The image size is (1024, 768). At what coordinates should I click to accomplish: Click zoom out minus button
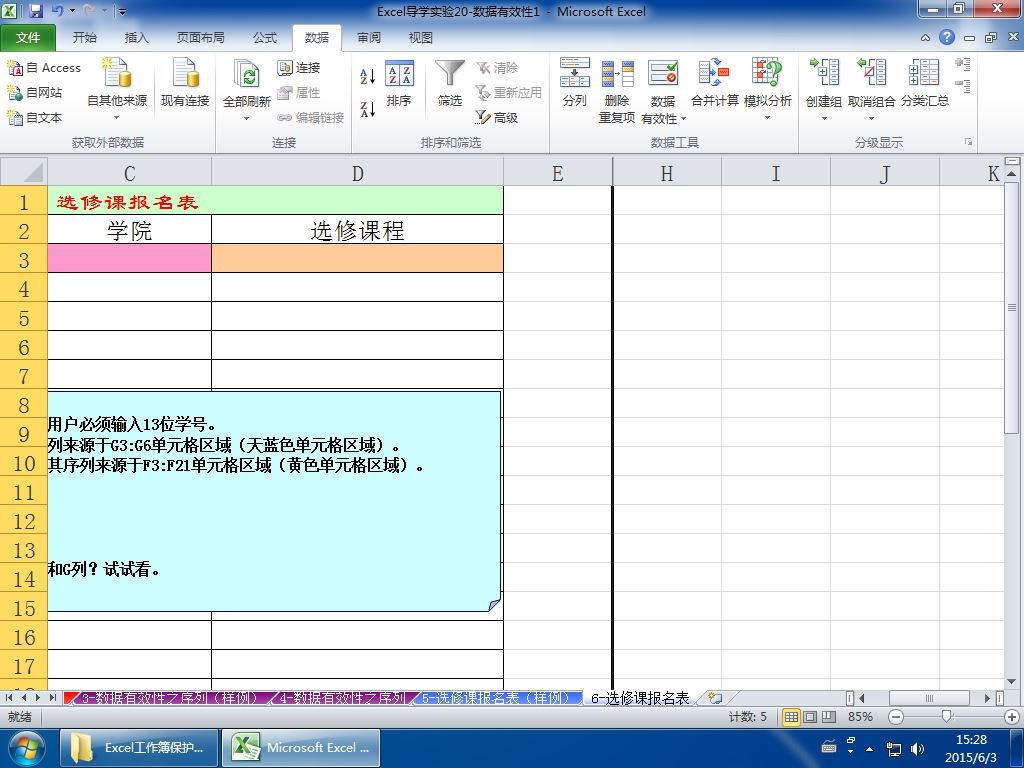pos(896,717)
